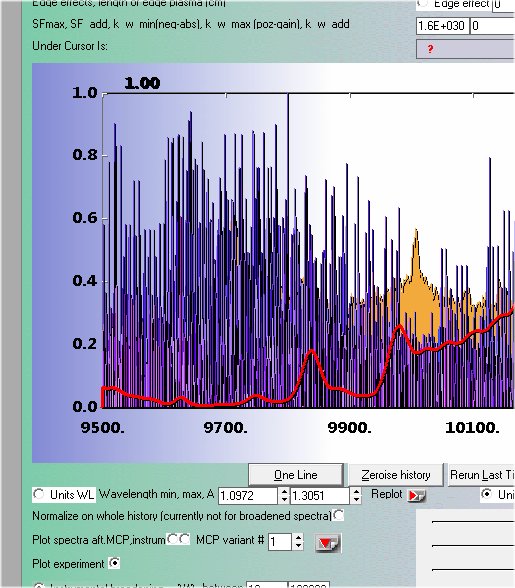Focus the Wavelength min field 1.0972
Viewport: 515px width, 588px height.
coord(248,496)
